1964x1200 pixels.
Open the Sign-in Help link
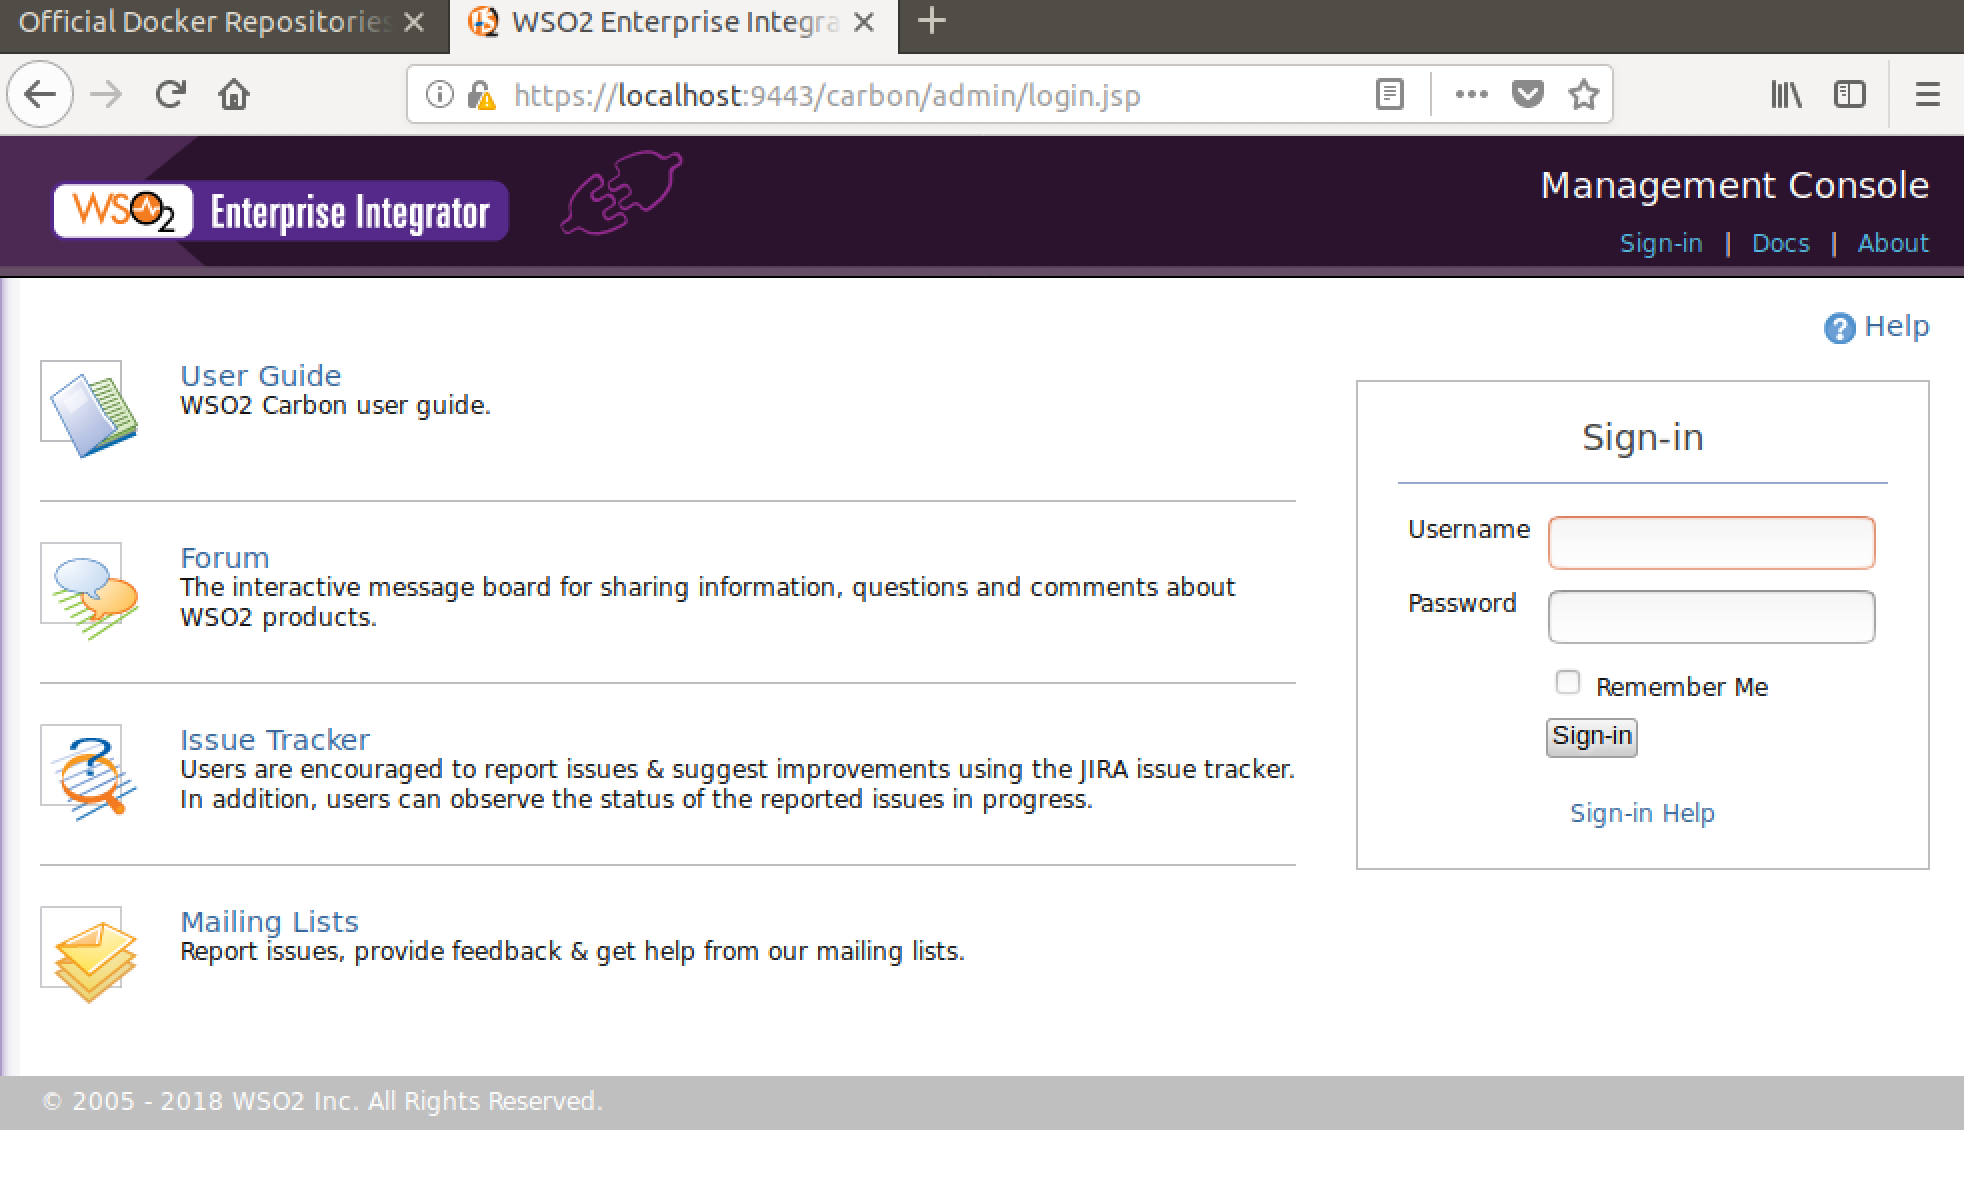[x=1642, y=813]
